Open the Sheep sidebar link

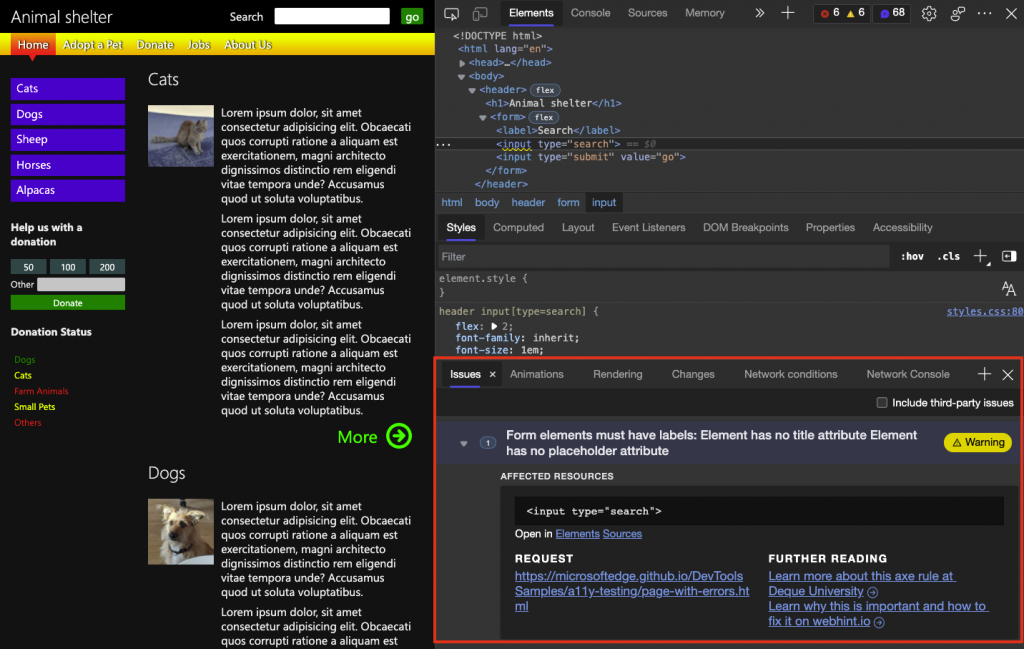pos(68,140)
